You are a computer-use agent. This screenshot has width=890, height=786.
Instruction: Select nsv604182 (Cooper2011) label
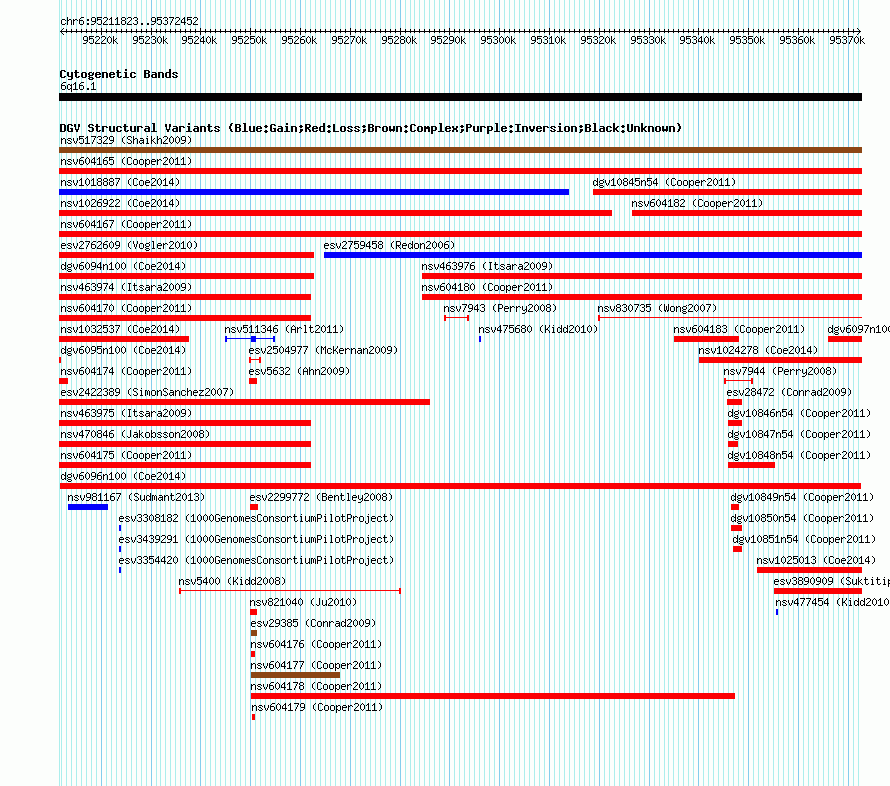[697, 203]
